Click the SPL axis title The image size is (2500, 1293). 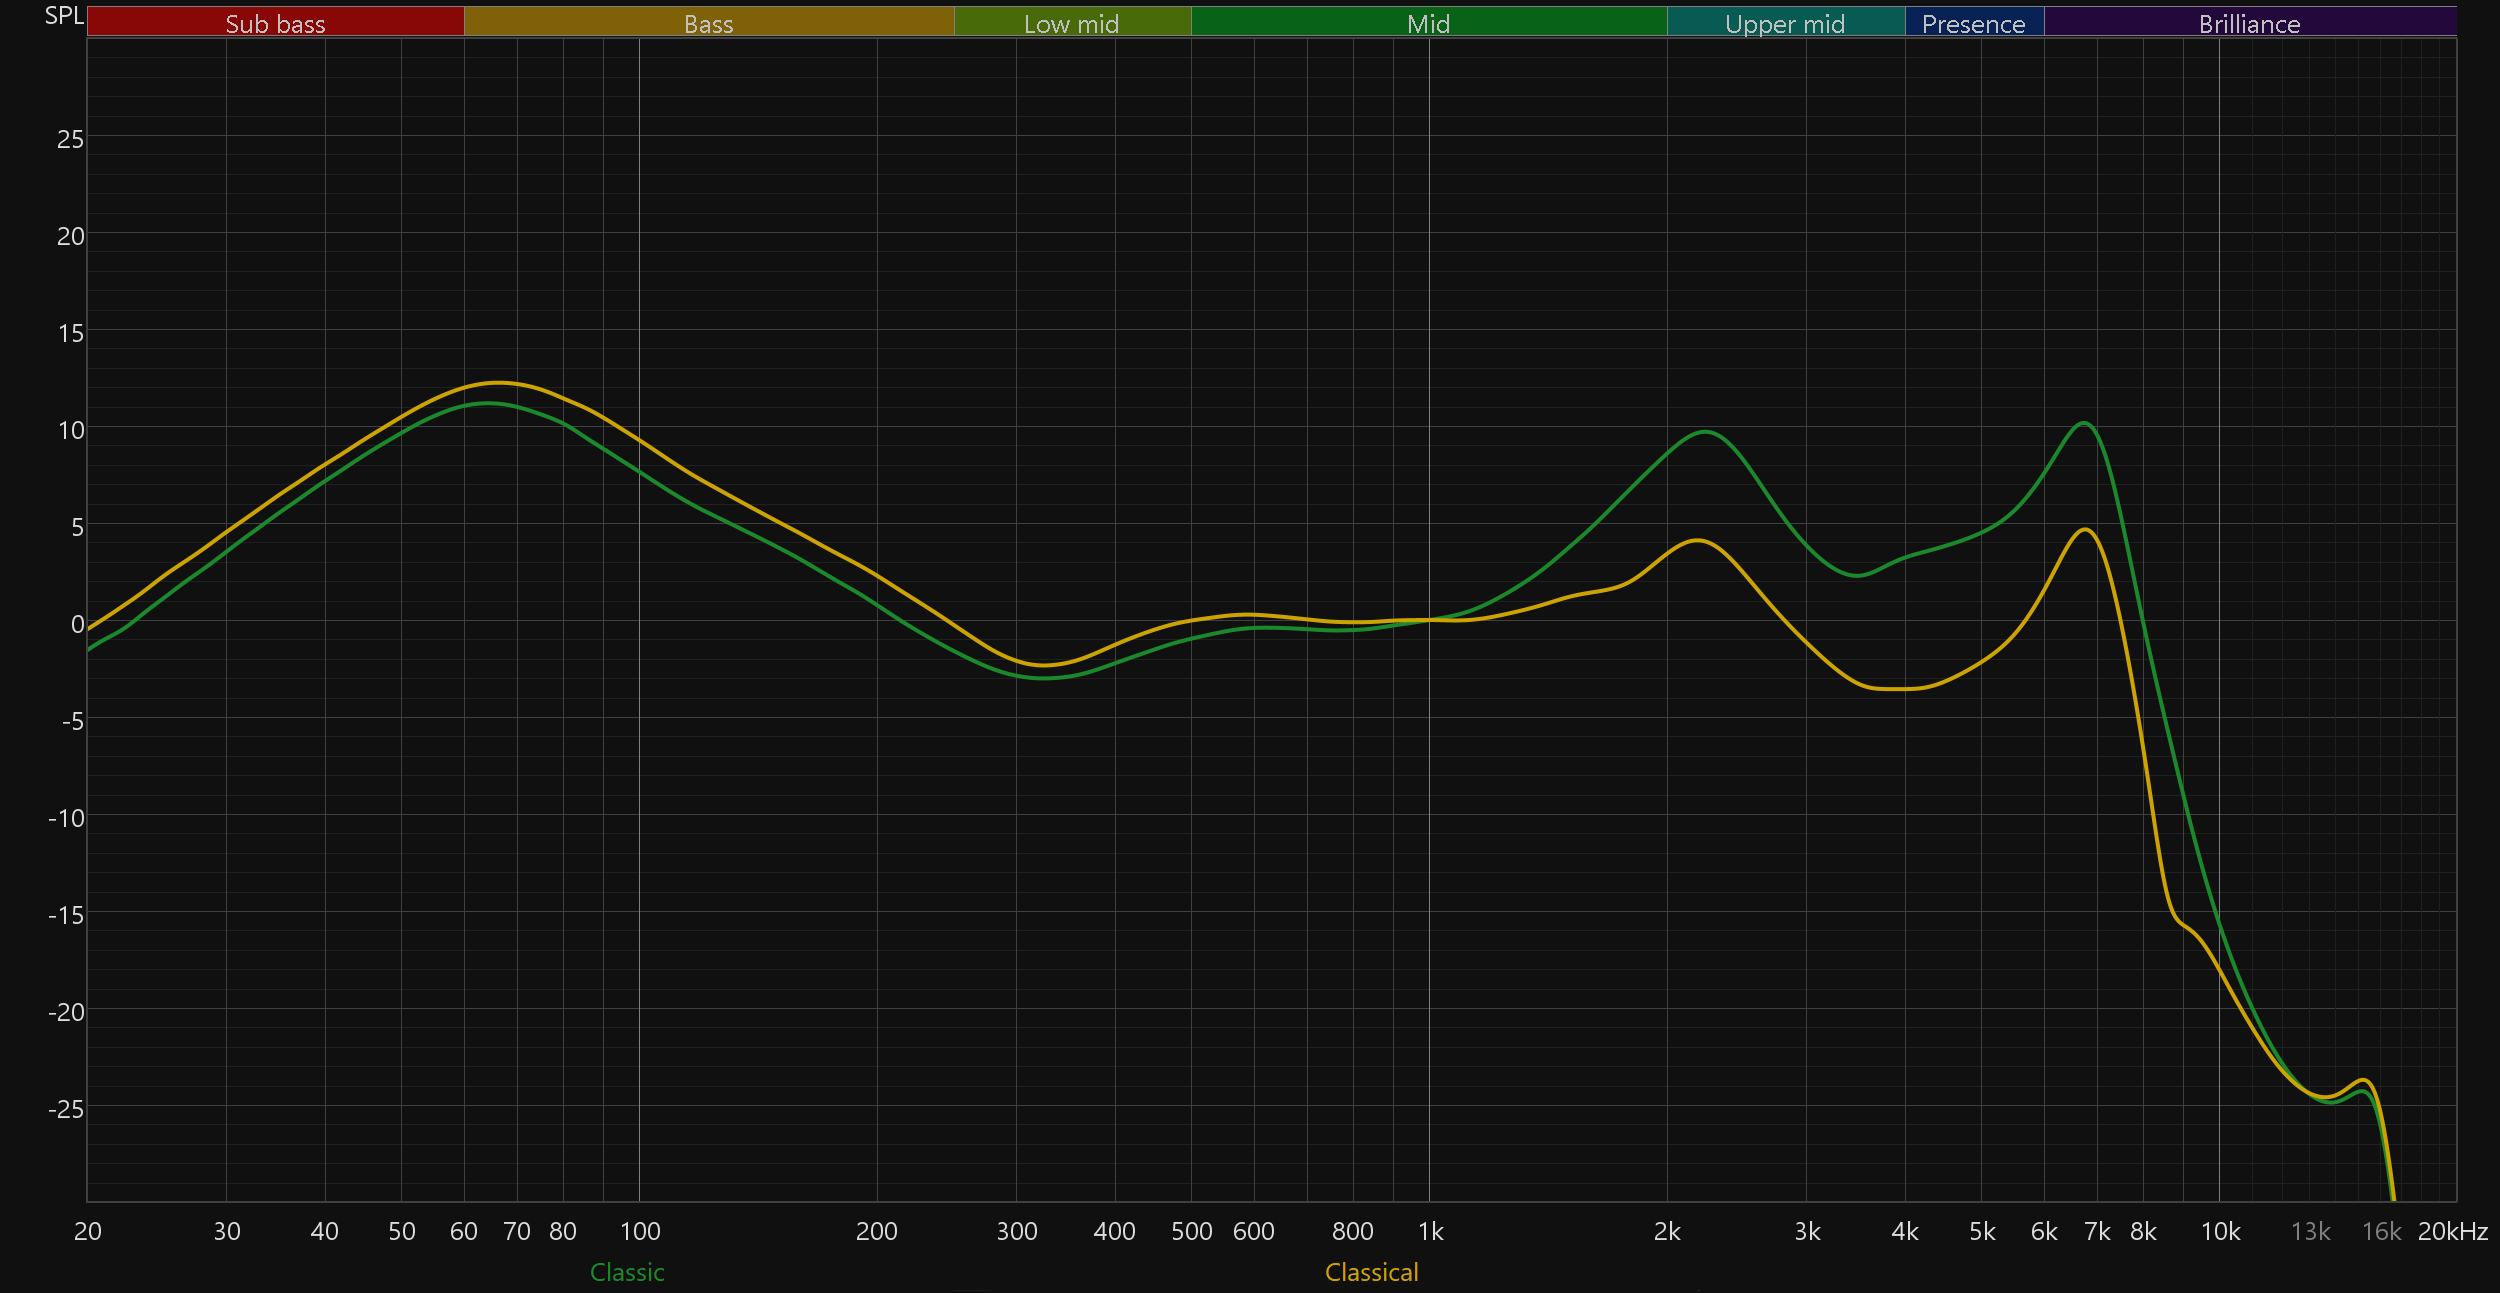pyautogui.click(x=64, y=16)
